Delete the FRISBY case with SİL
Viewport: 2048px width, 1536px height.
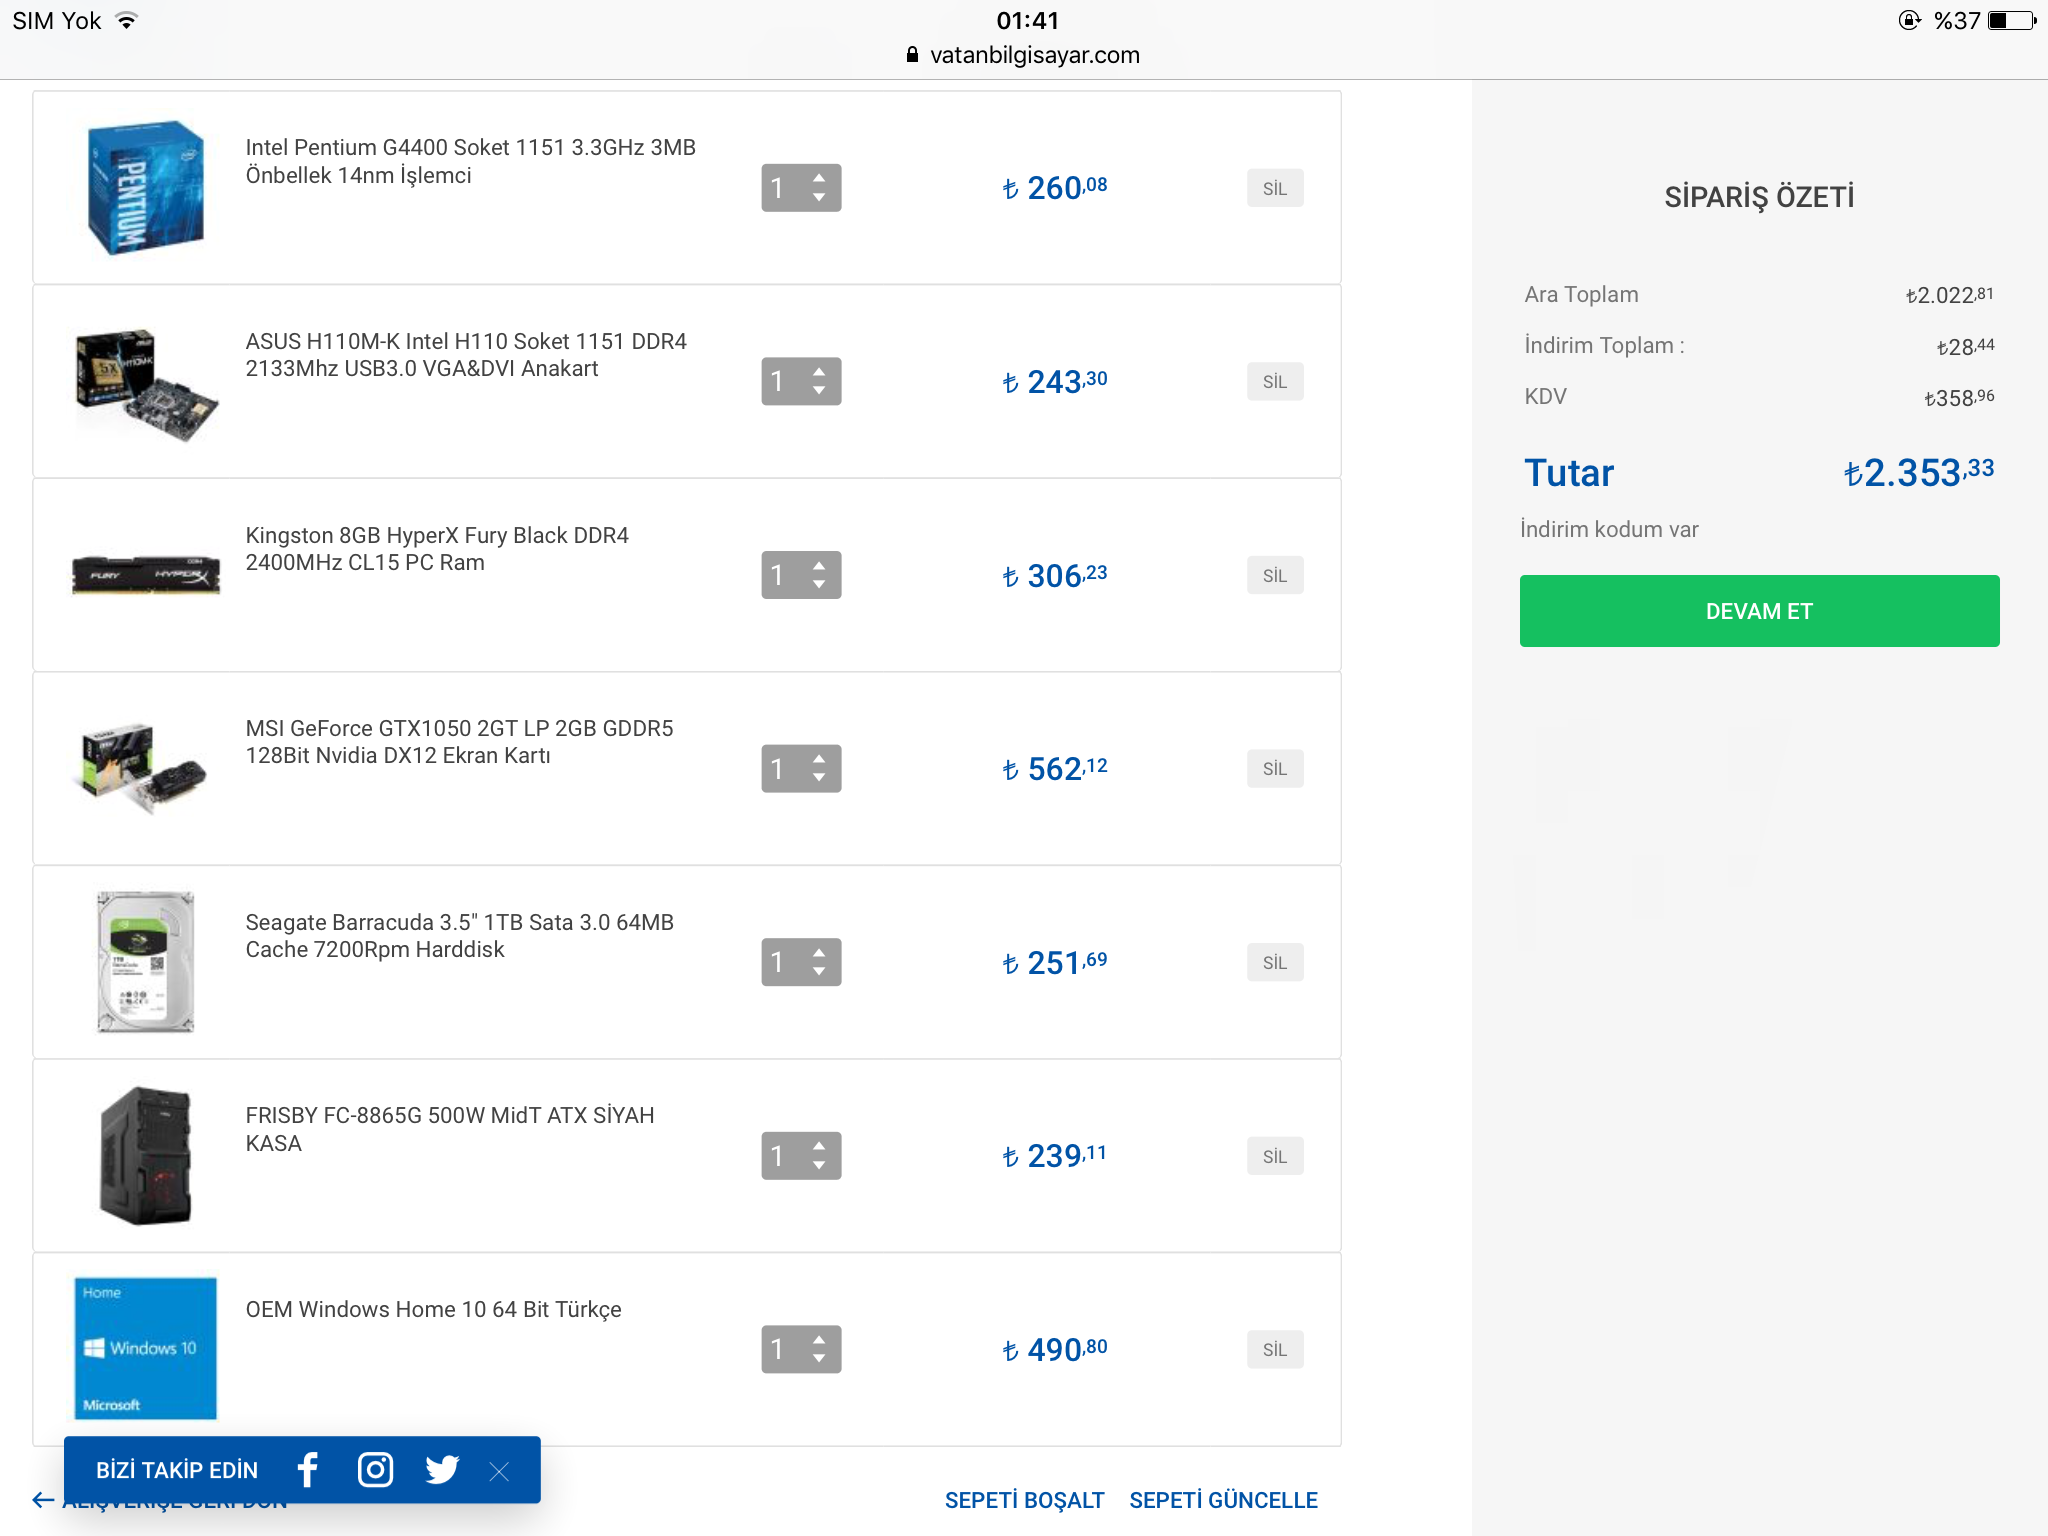(1274, 1156)
